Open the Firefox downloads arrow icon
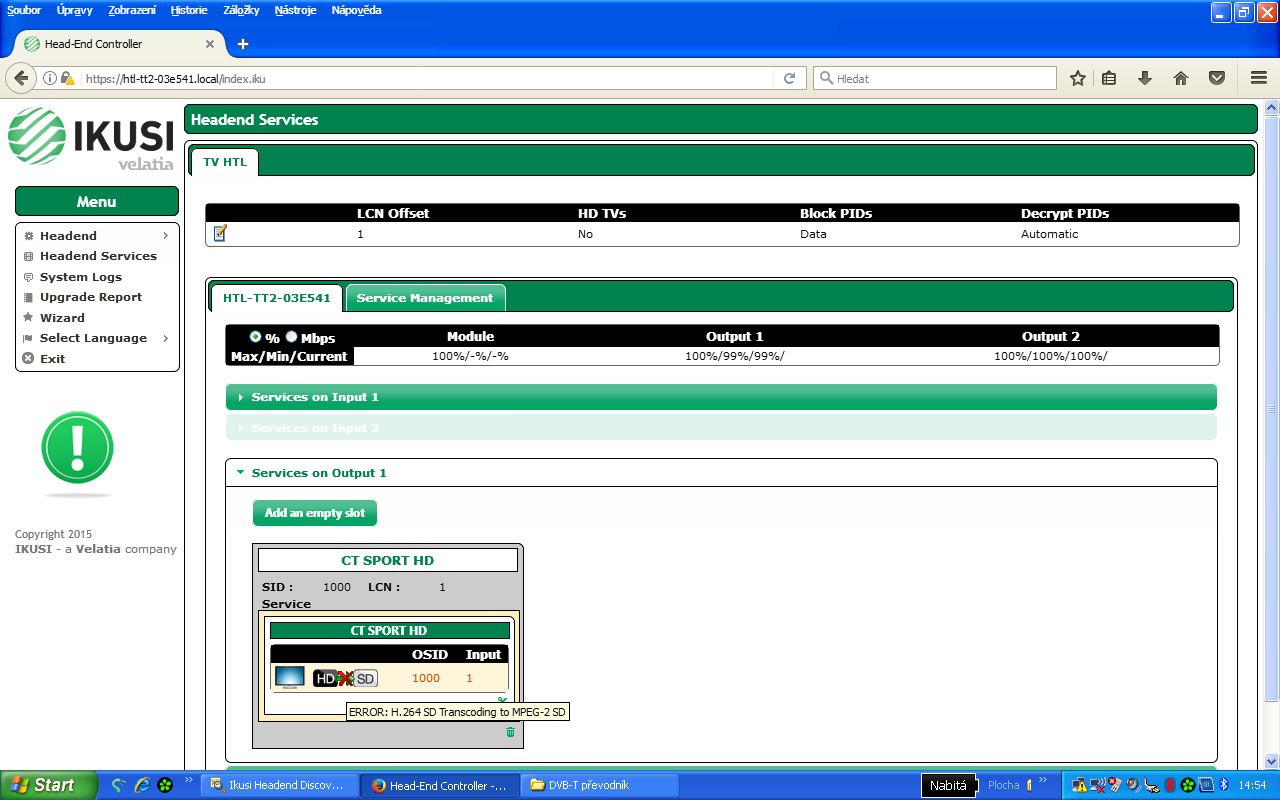The image size is (1280, 800). click(x=1145, y=78)
